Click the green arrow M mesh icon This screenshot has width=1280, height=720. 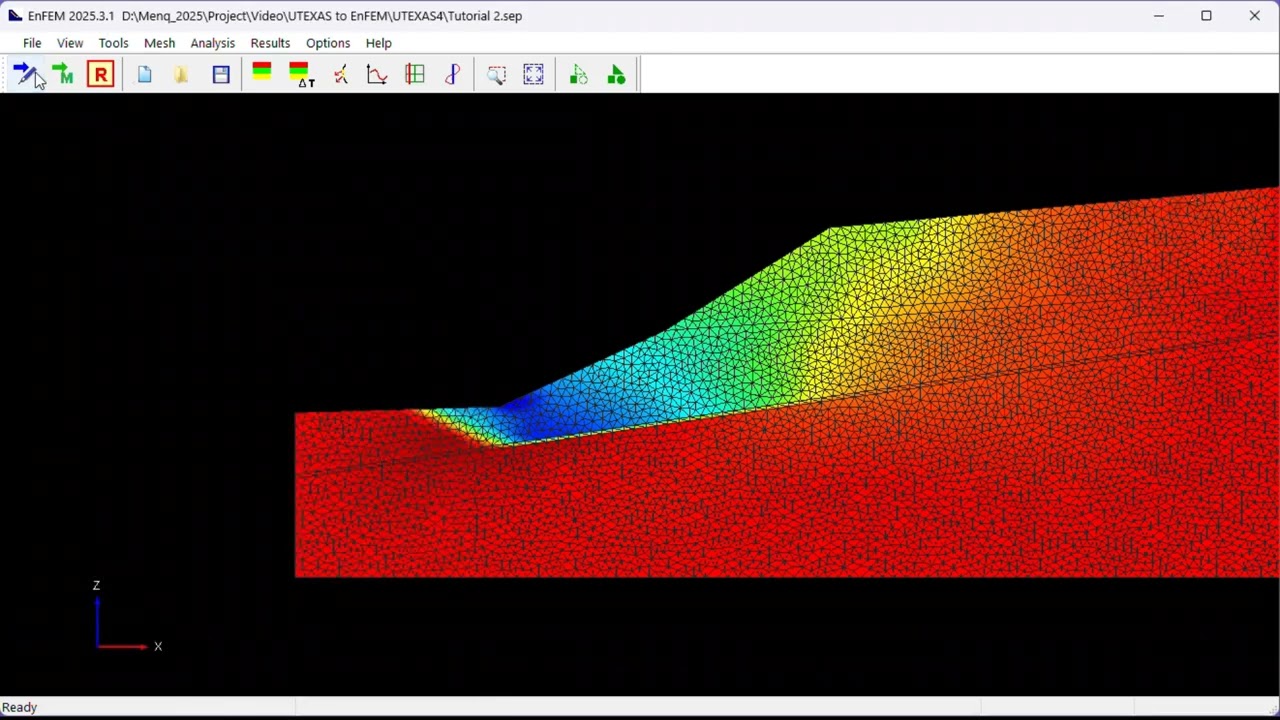coord(63,75)
